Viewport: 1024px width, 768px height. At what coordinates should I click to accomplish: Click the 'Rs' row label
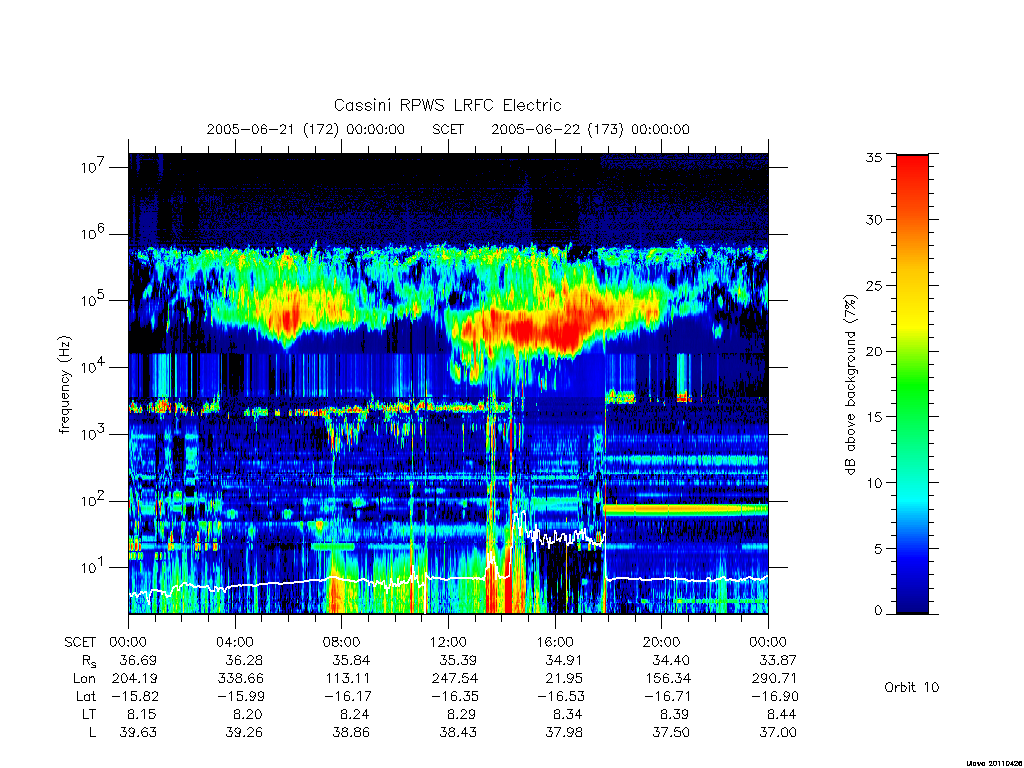click(x=89, y=661)
